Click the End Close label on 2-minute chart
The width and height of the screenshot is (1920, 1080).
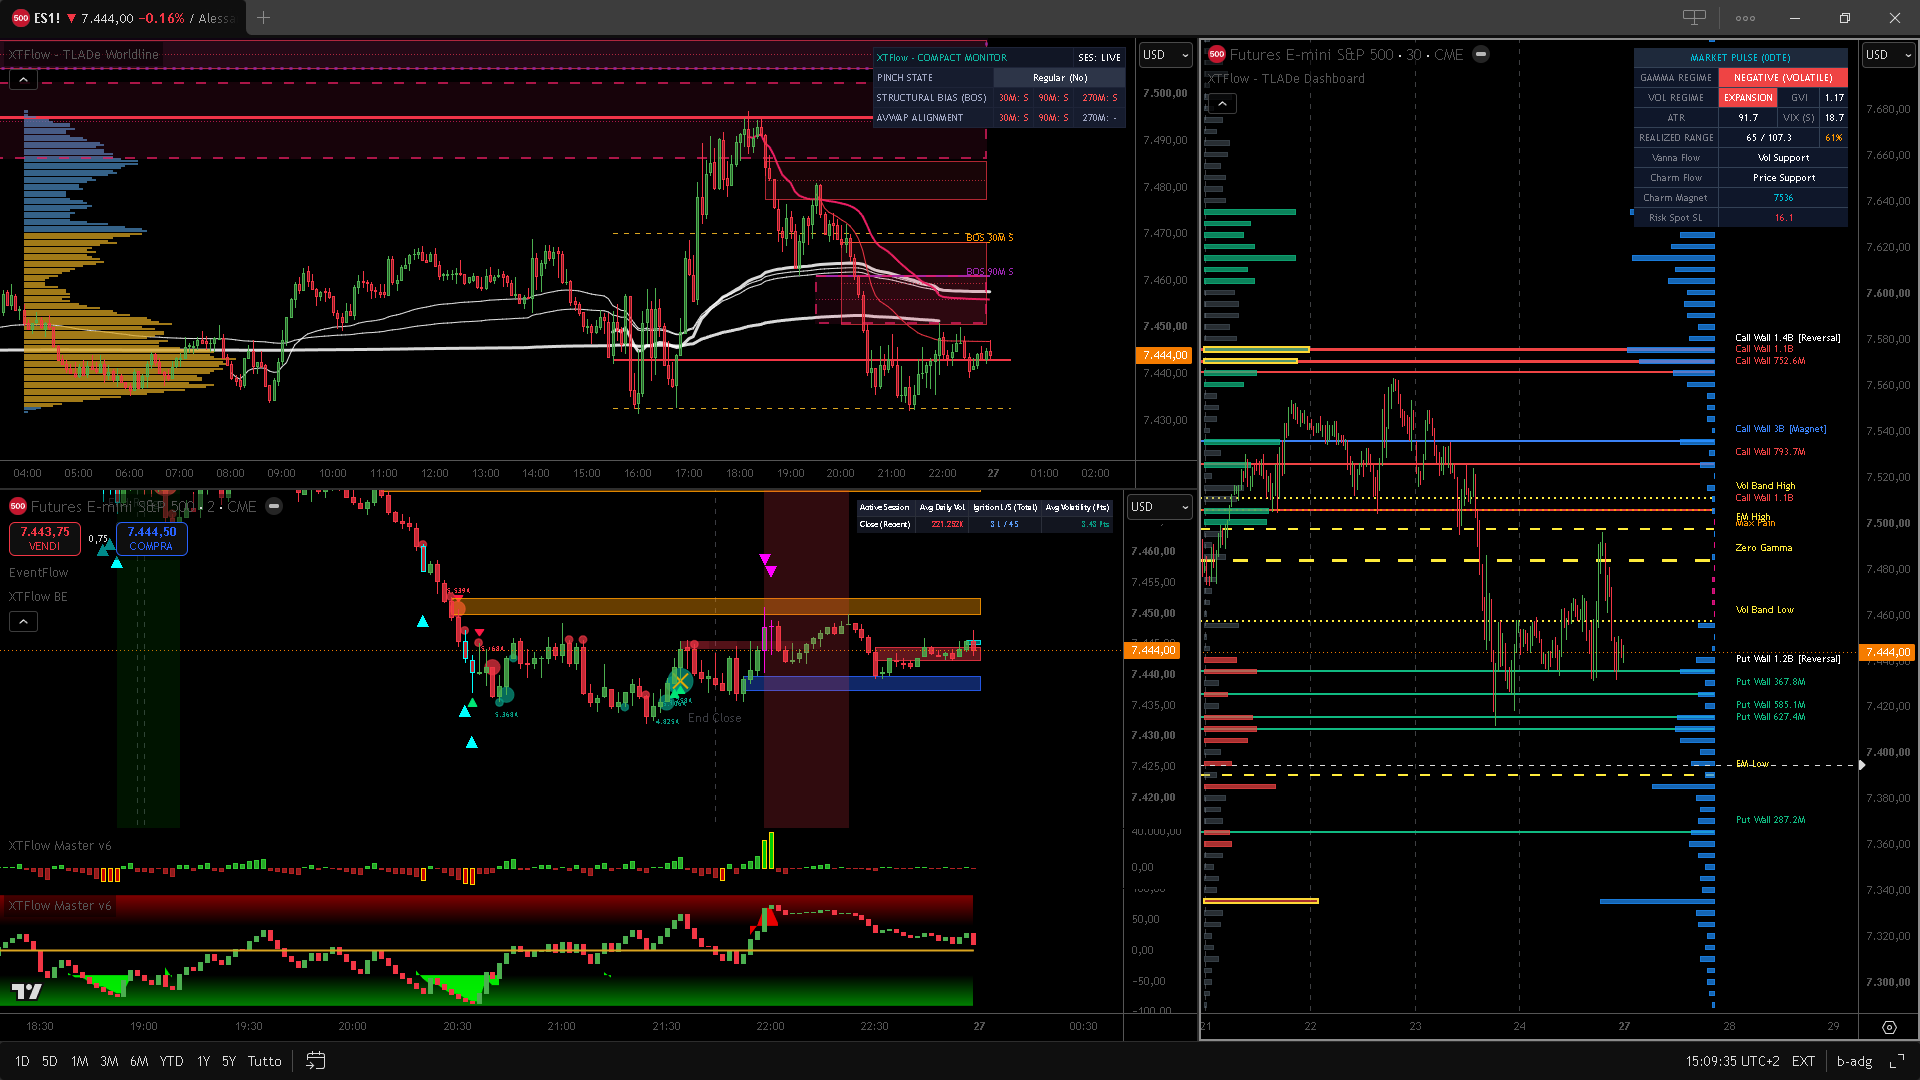coord(715,718)
